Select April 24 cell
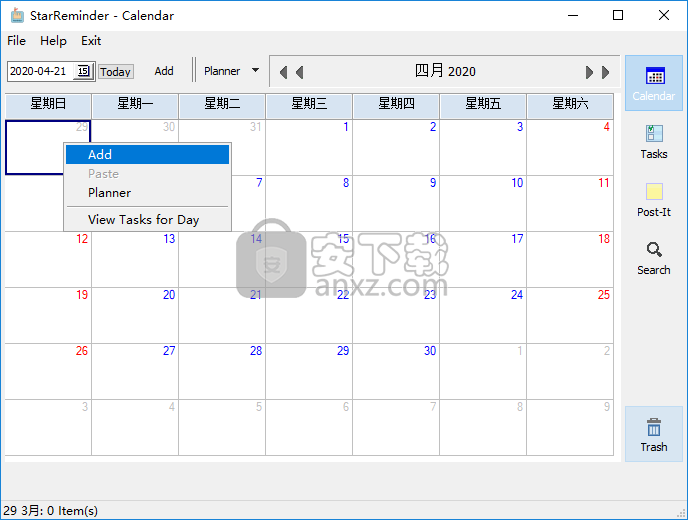The height and width of the screenshot is (520, 688). pyautogui.click(x=483, y=316)
